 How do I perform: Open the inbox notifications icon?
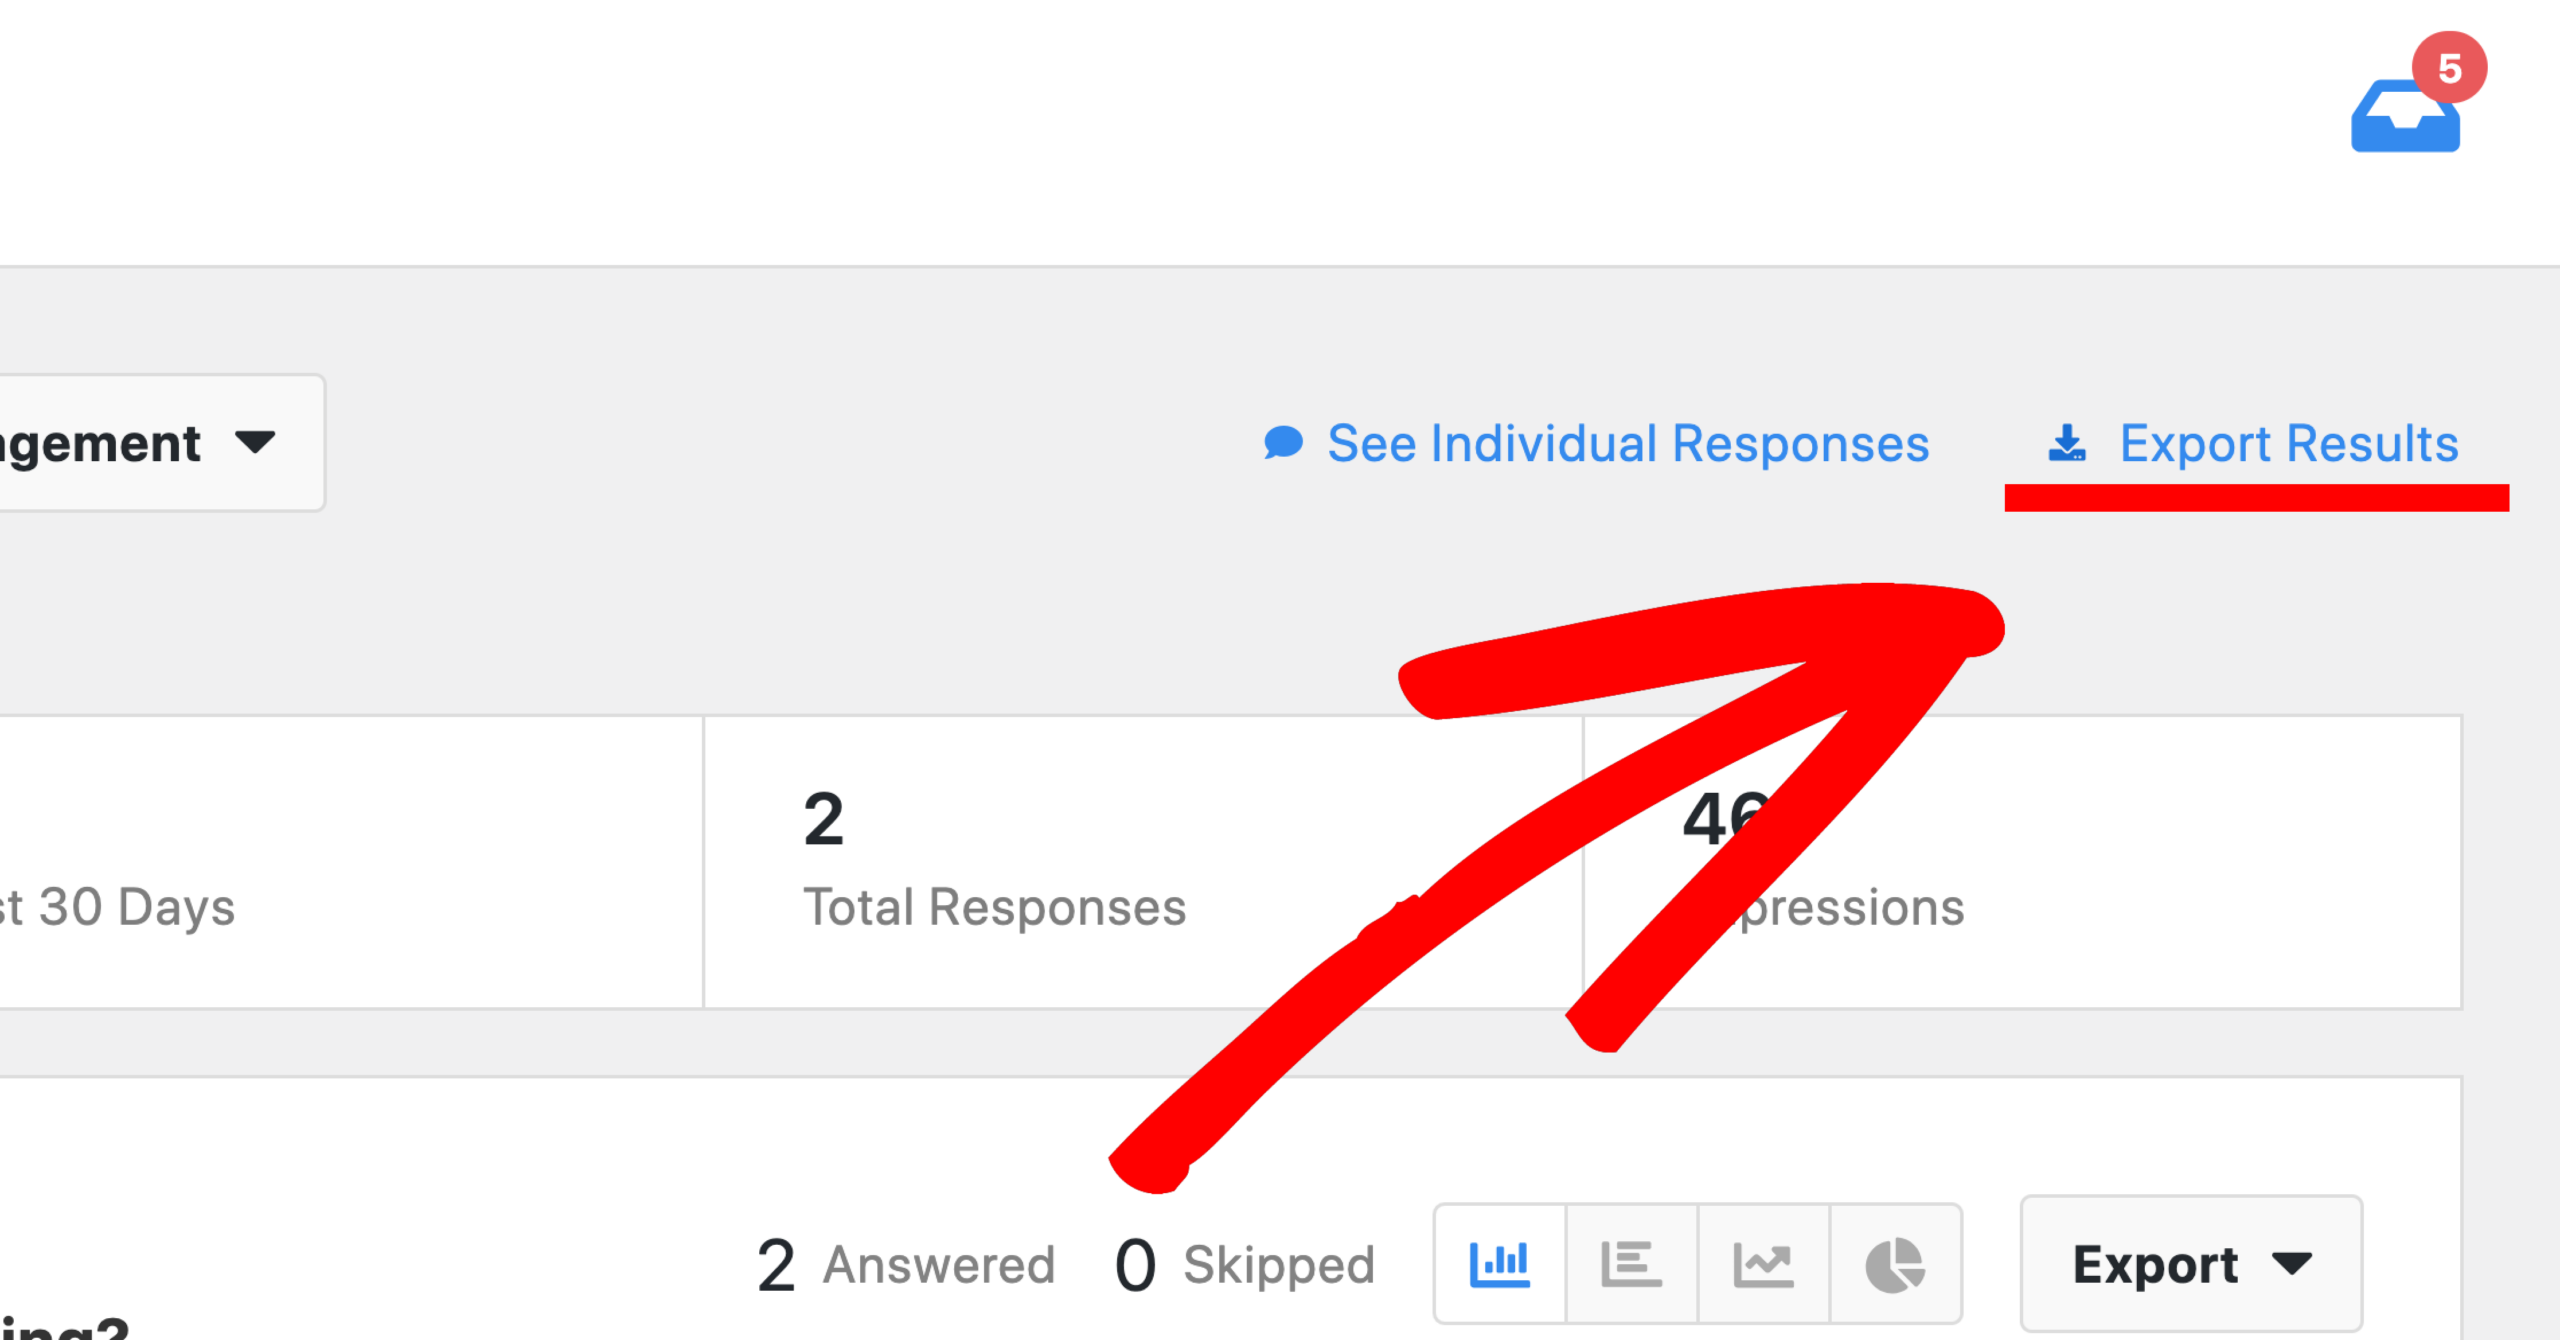2405,115
